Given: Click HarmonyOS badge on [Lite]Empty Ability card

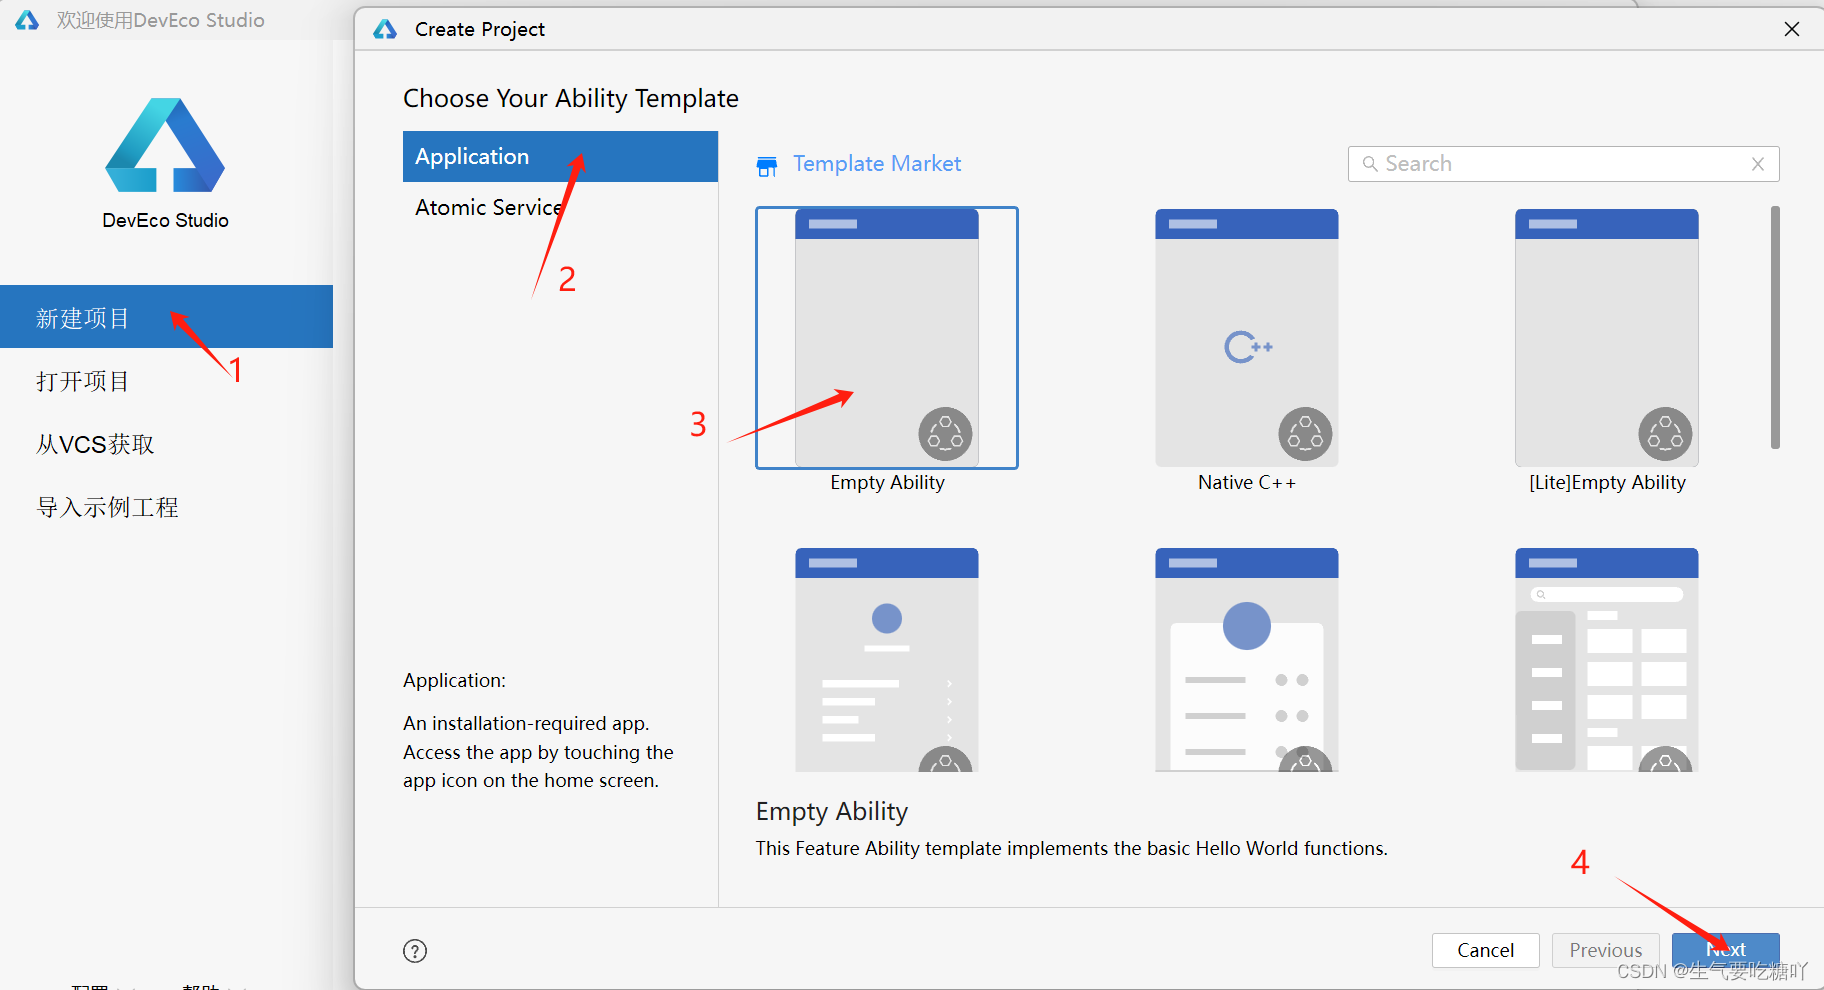Looking at the screenshot, I should point(1665,434).
